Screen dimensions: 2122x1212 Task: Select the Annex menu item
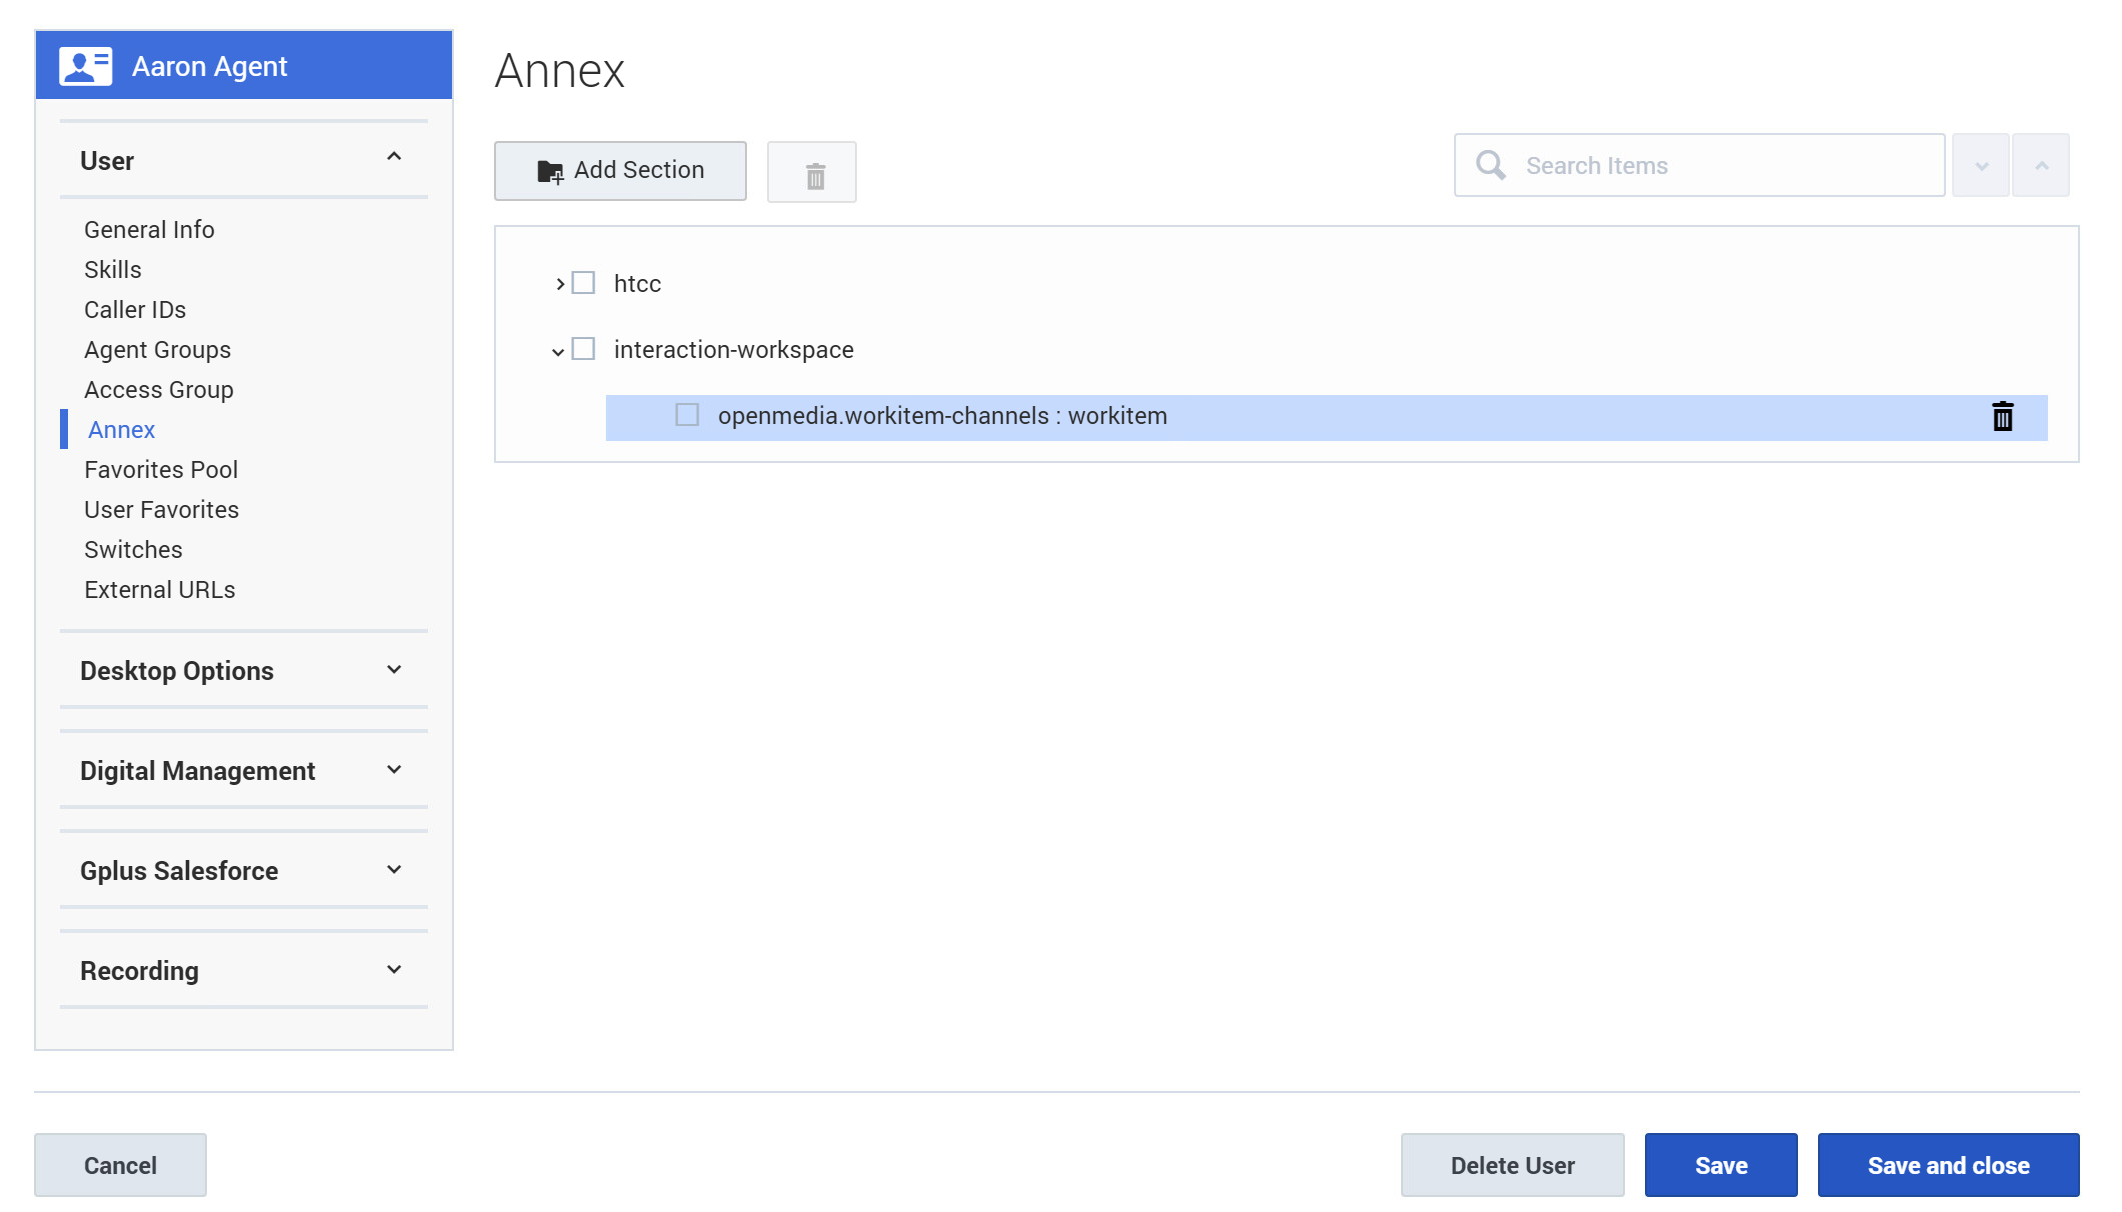pos(121,430)
